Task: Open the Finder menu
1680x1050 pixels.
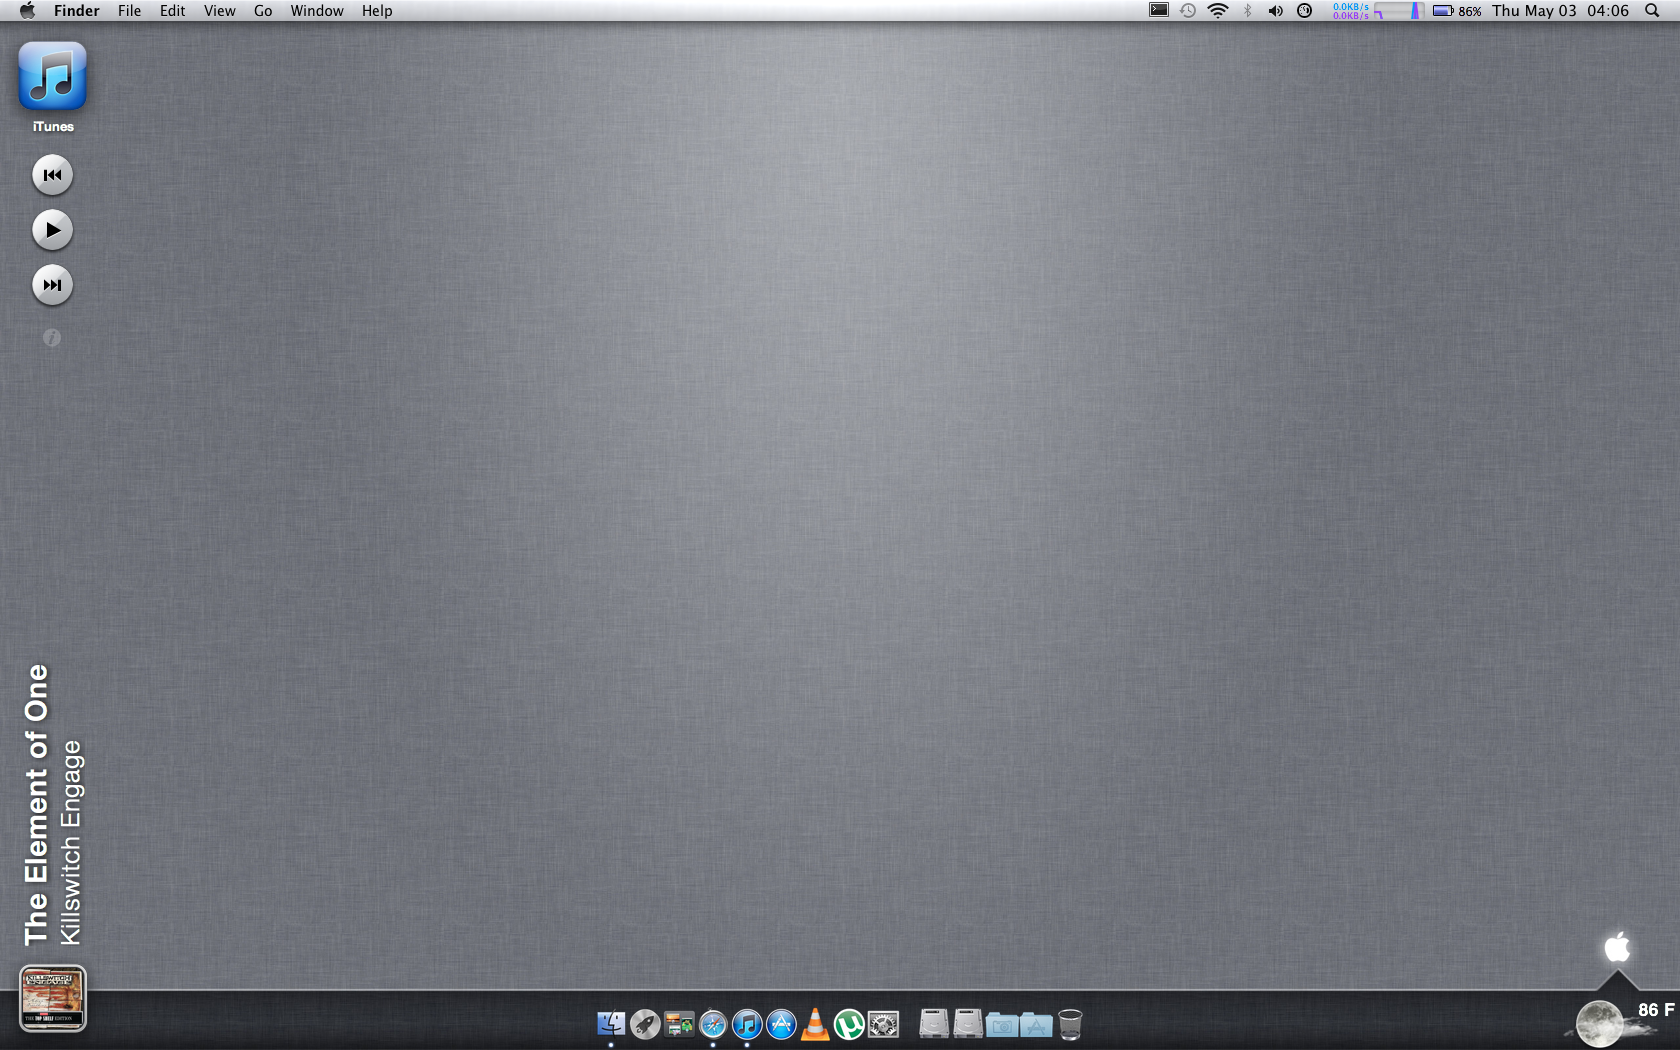Action: pyautogui.click(x=77, y=11)
